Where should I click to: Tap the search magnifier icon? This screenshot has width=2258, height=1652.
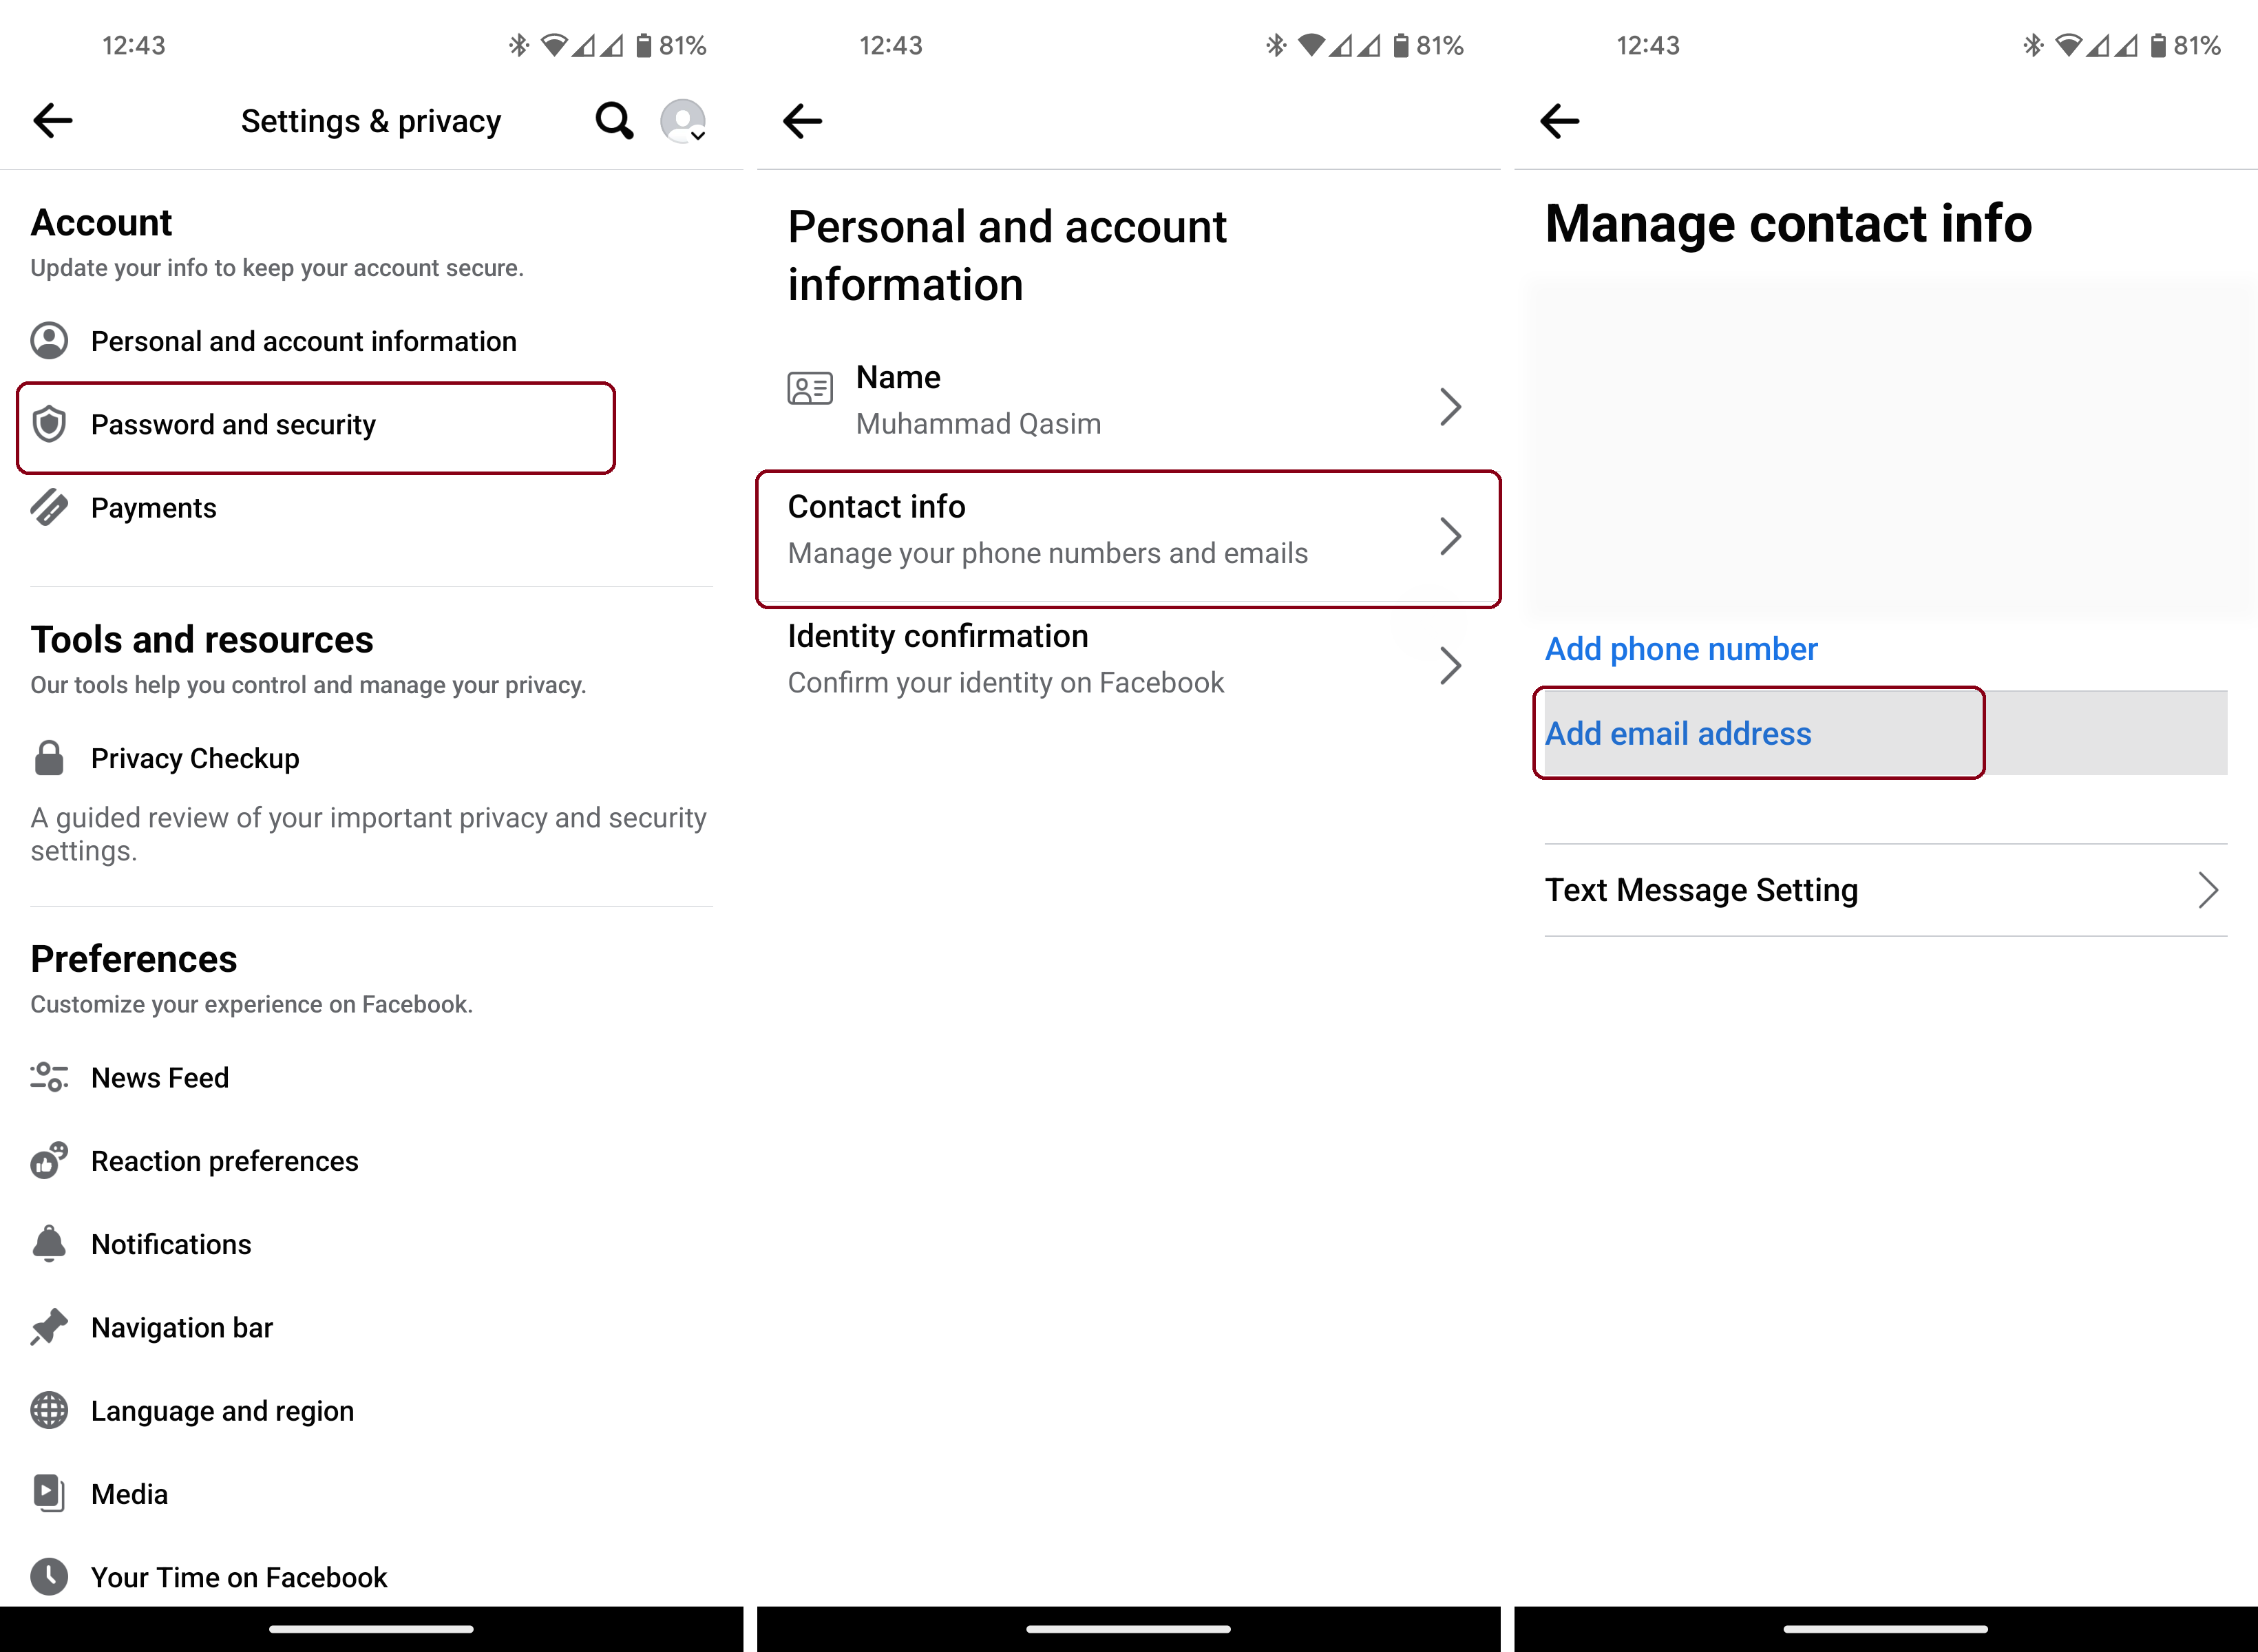tap(614, 121)
